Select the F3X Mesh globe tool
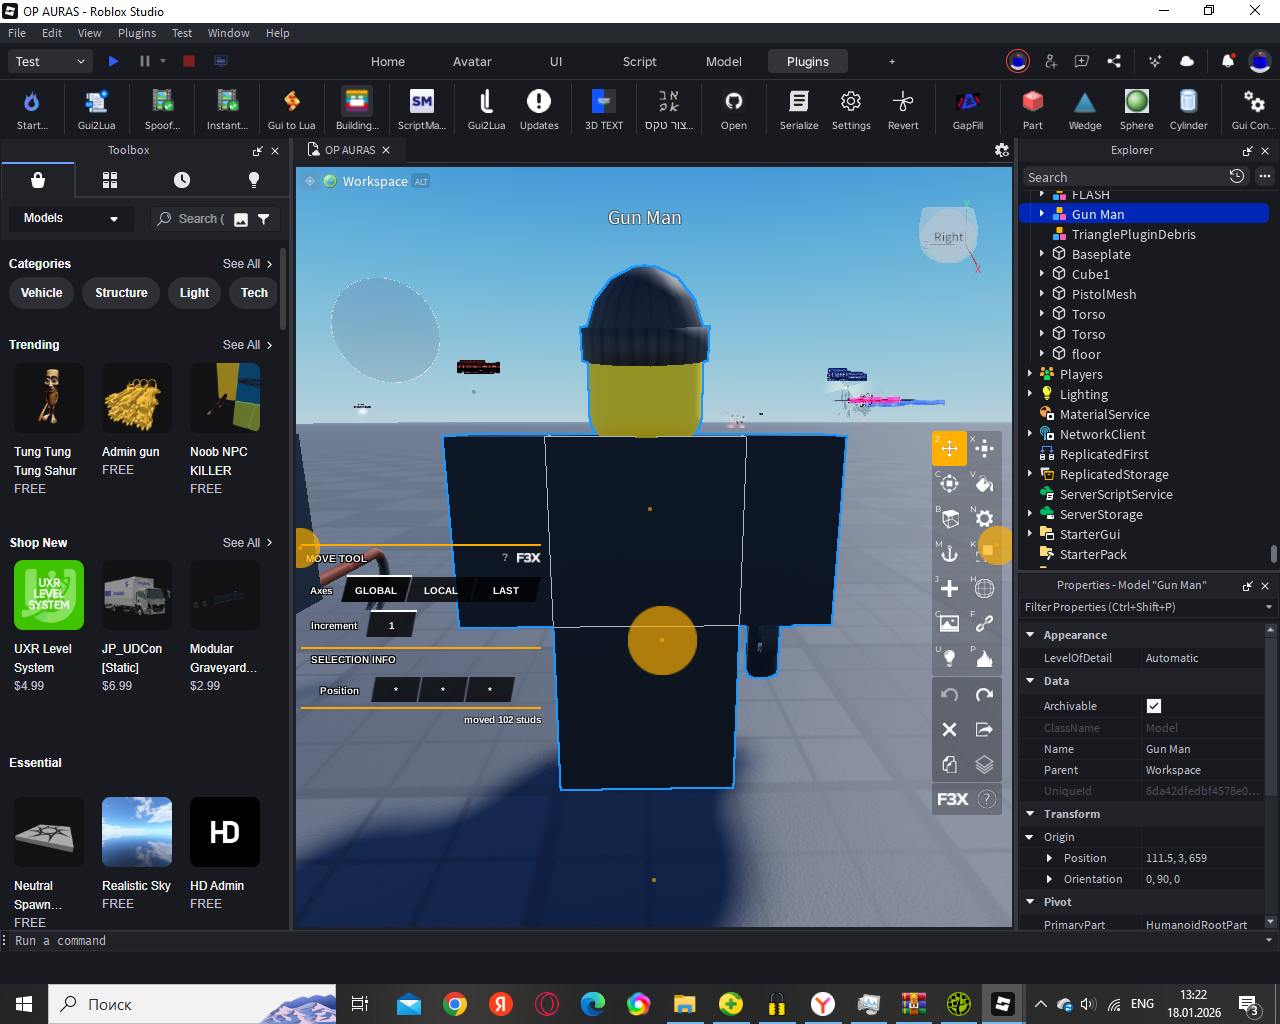Screen dimensions: 1280x1024 [984, 588]
